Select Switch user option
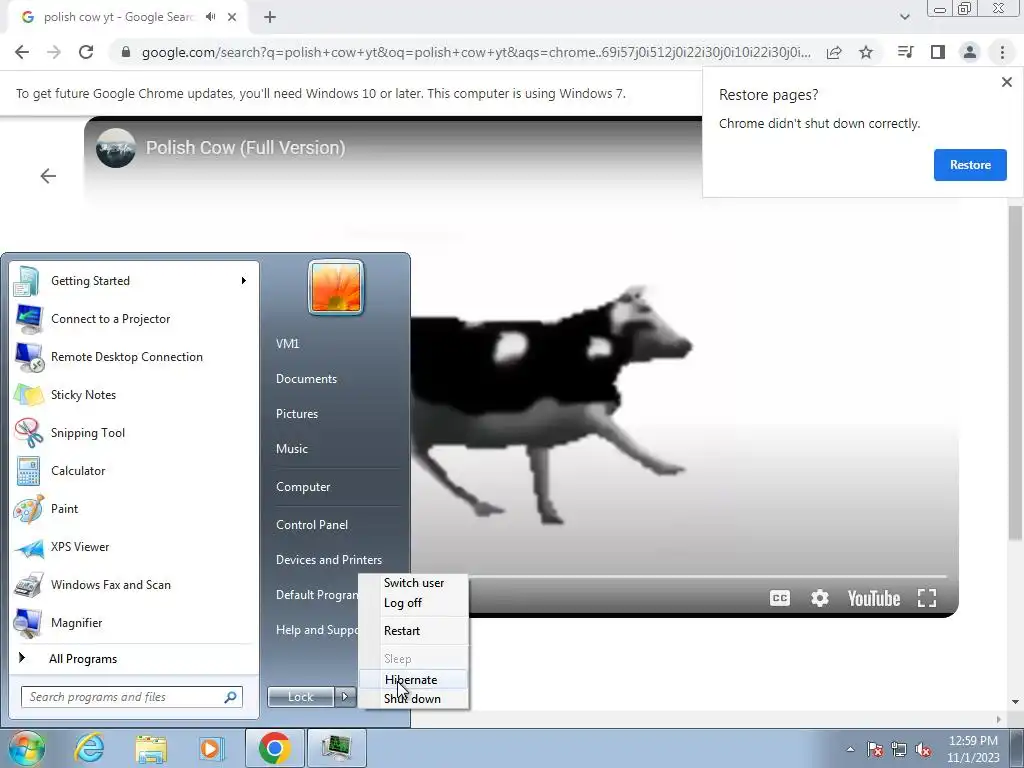The image size is (1024, 768). click(413, 583)
